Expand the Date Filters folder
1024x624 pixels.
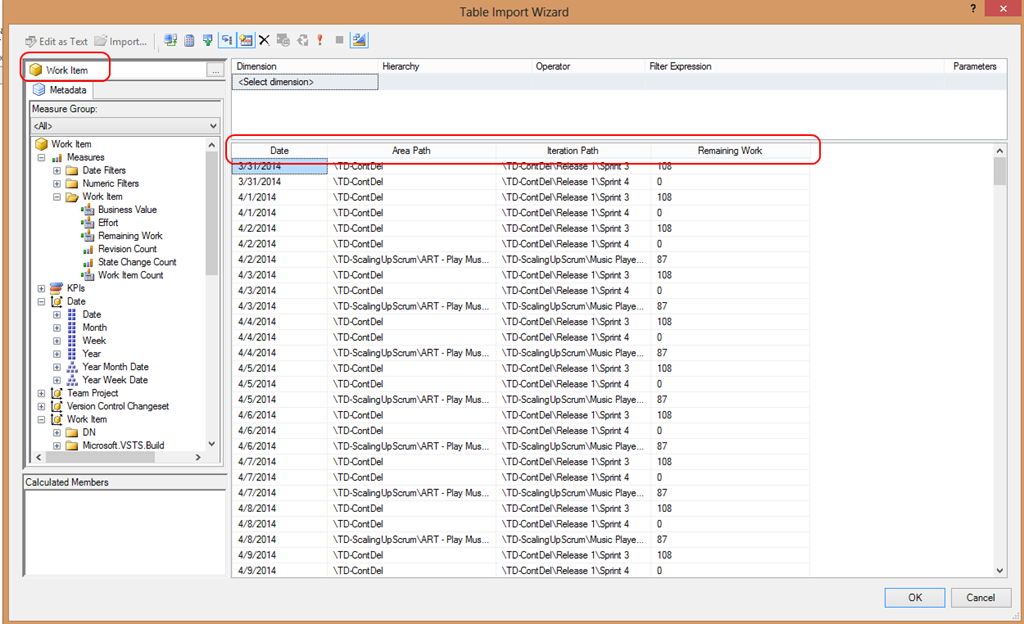[x=57, y=171]
